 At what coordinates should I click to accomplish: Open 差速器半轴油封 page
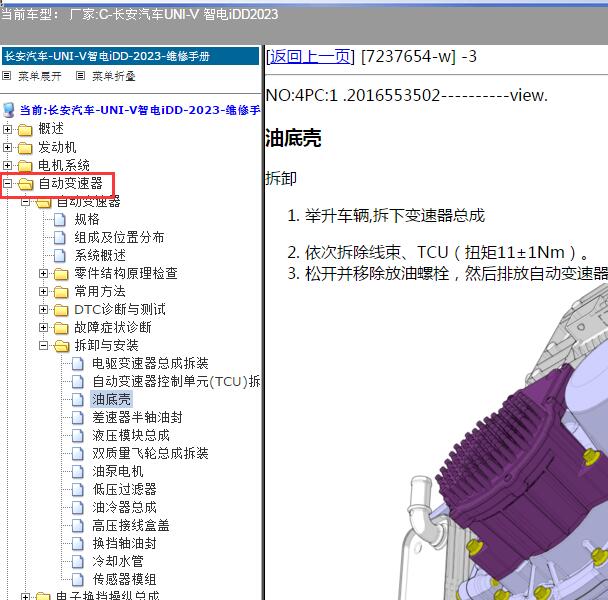coord(137,417)
